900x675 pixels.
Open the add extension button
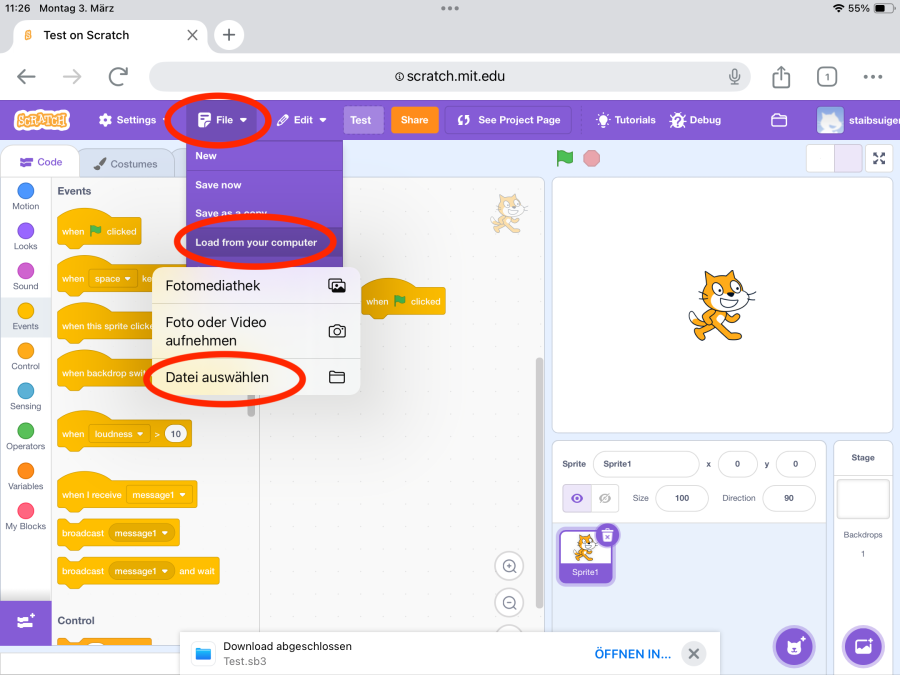25,621
